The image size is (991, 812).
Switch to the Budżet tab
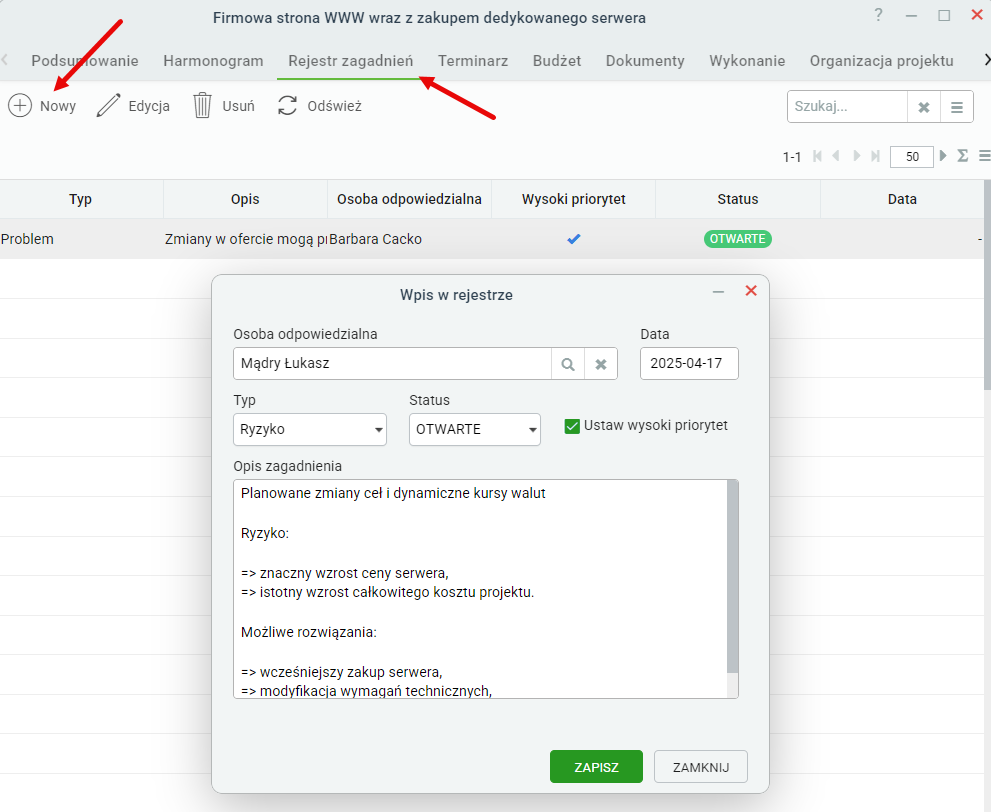click(557, 61)
